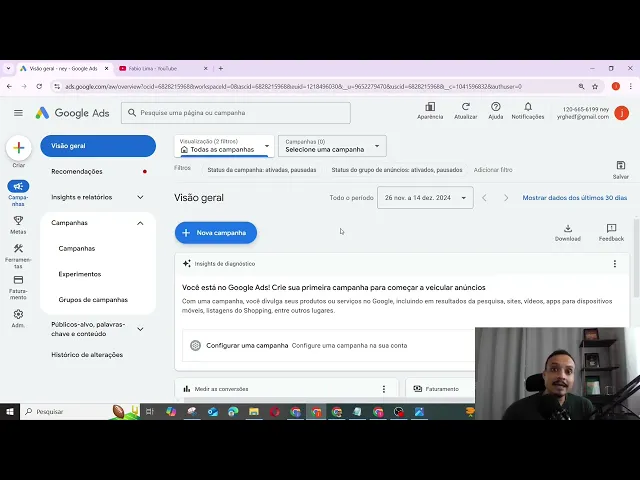Open File Explorer on taskbar
Screen dimensions: 640x480
254,412
